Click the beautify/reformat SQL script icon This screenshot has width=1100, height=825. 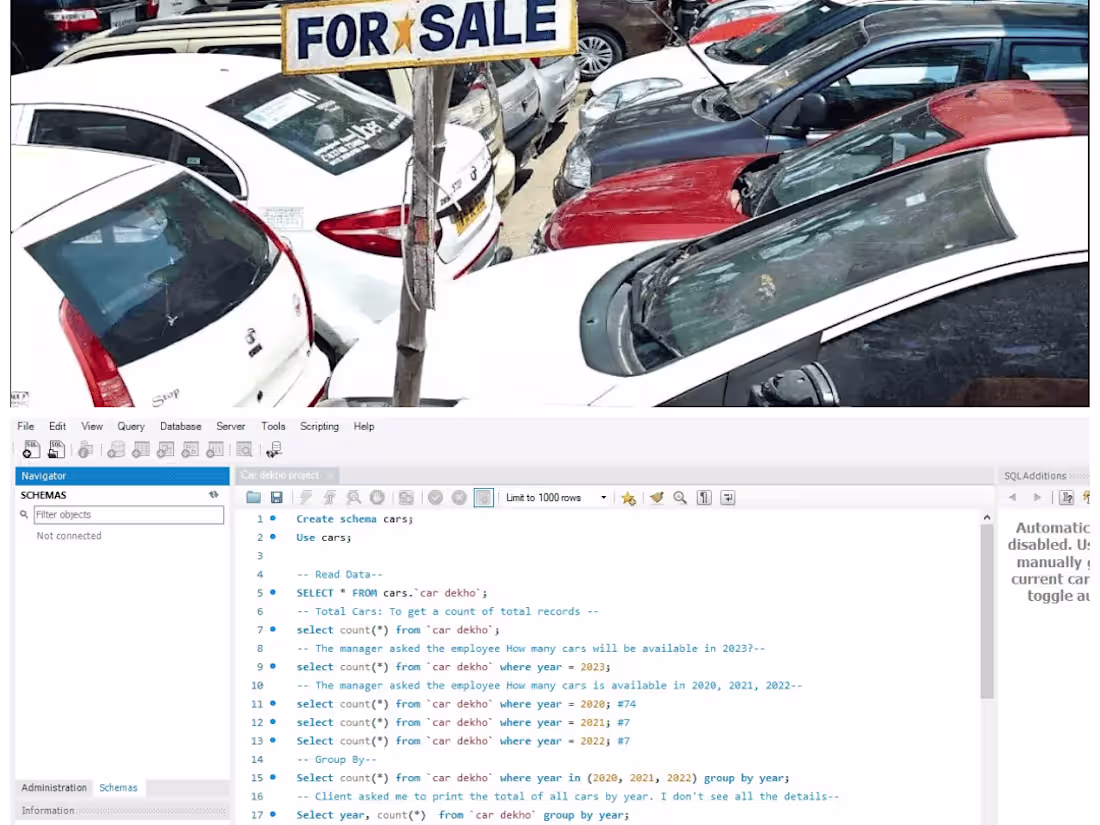[x=654, y=497]
